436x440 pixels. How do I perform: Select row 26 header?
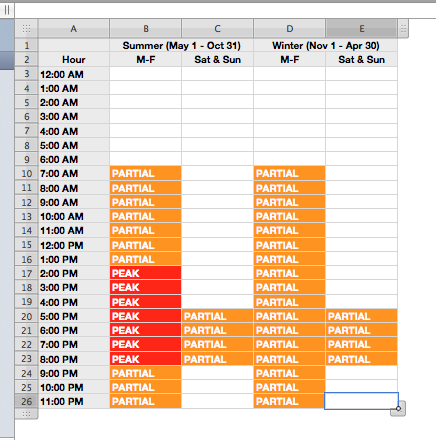point(27,401)
